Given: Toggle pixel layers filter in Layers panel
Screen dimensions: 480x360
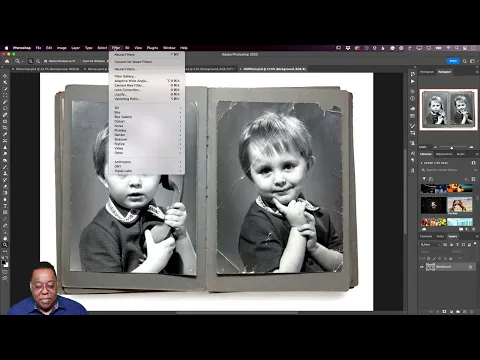Looking at the screenshot, I should coord(445,245).
